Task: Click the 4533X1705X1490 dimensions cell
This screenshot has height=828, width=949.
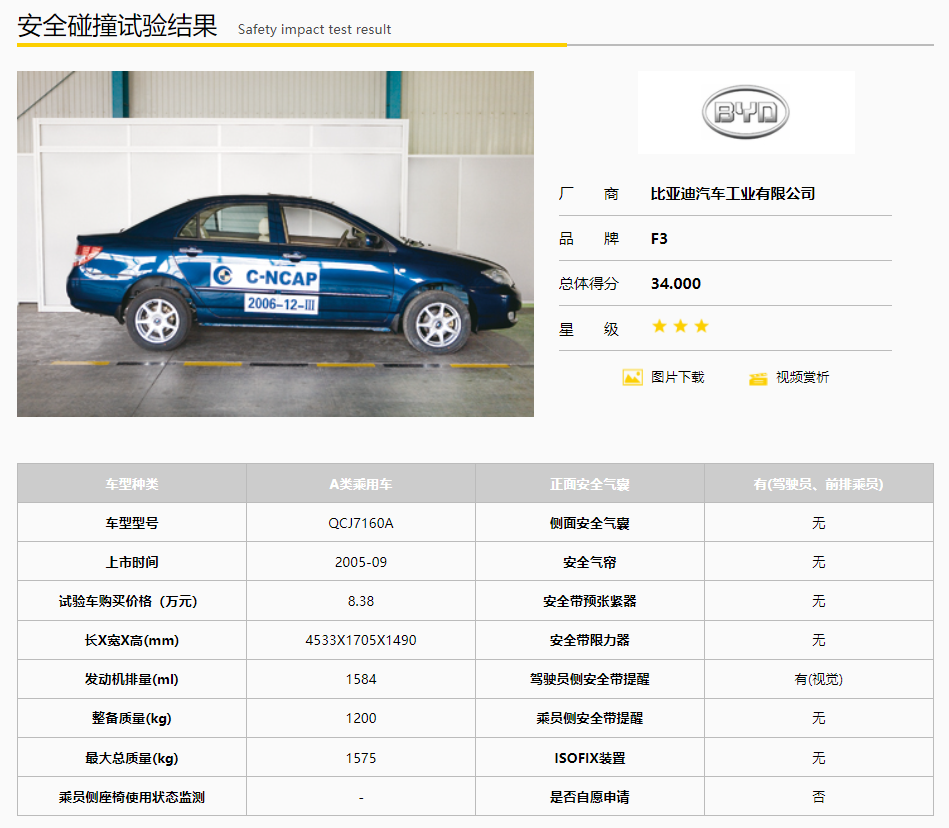Action: 361,640
